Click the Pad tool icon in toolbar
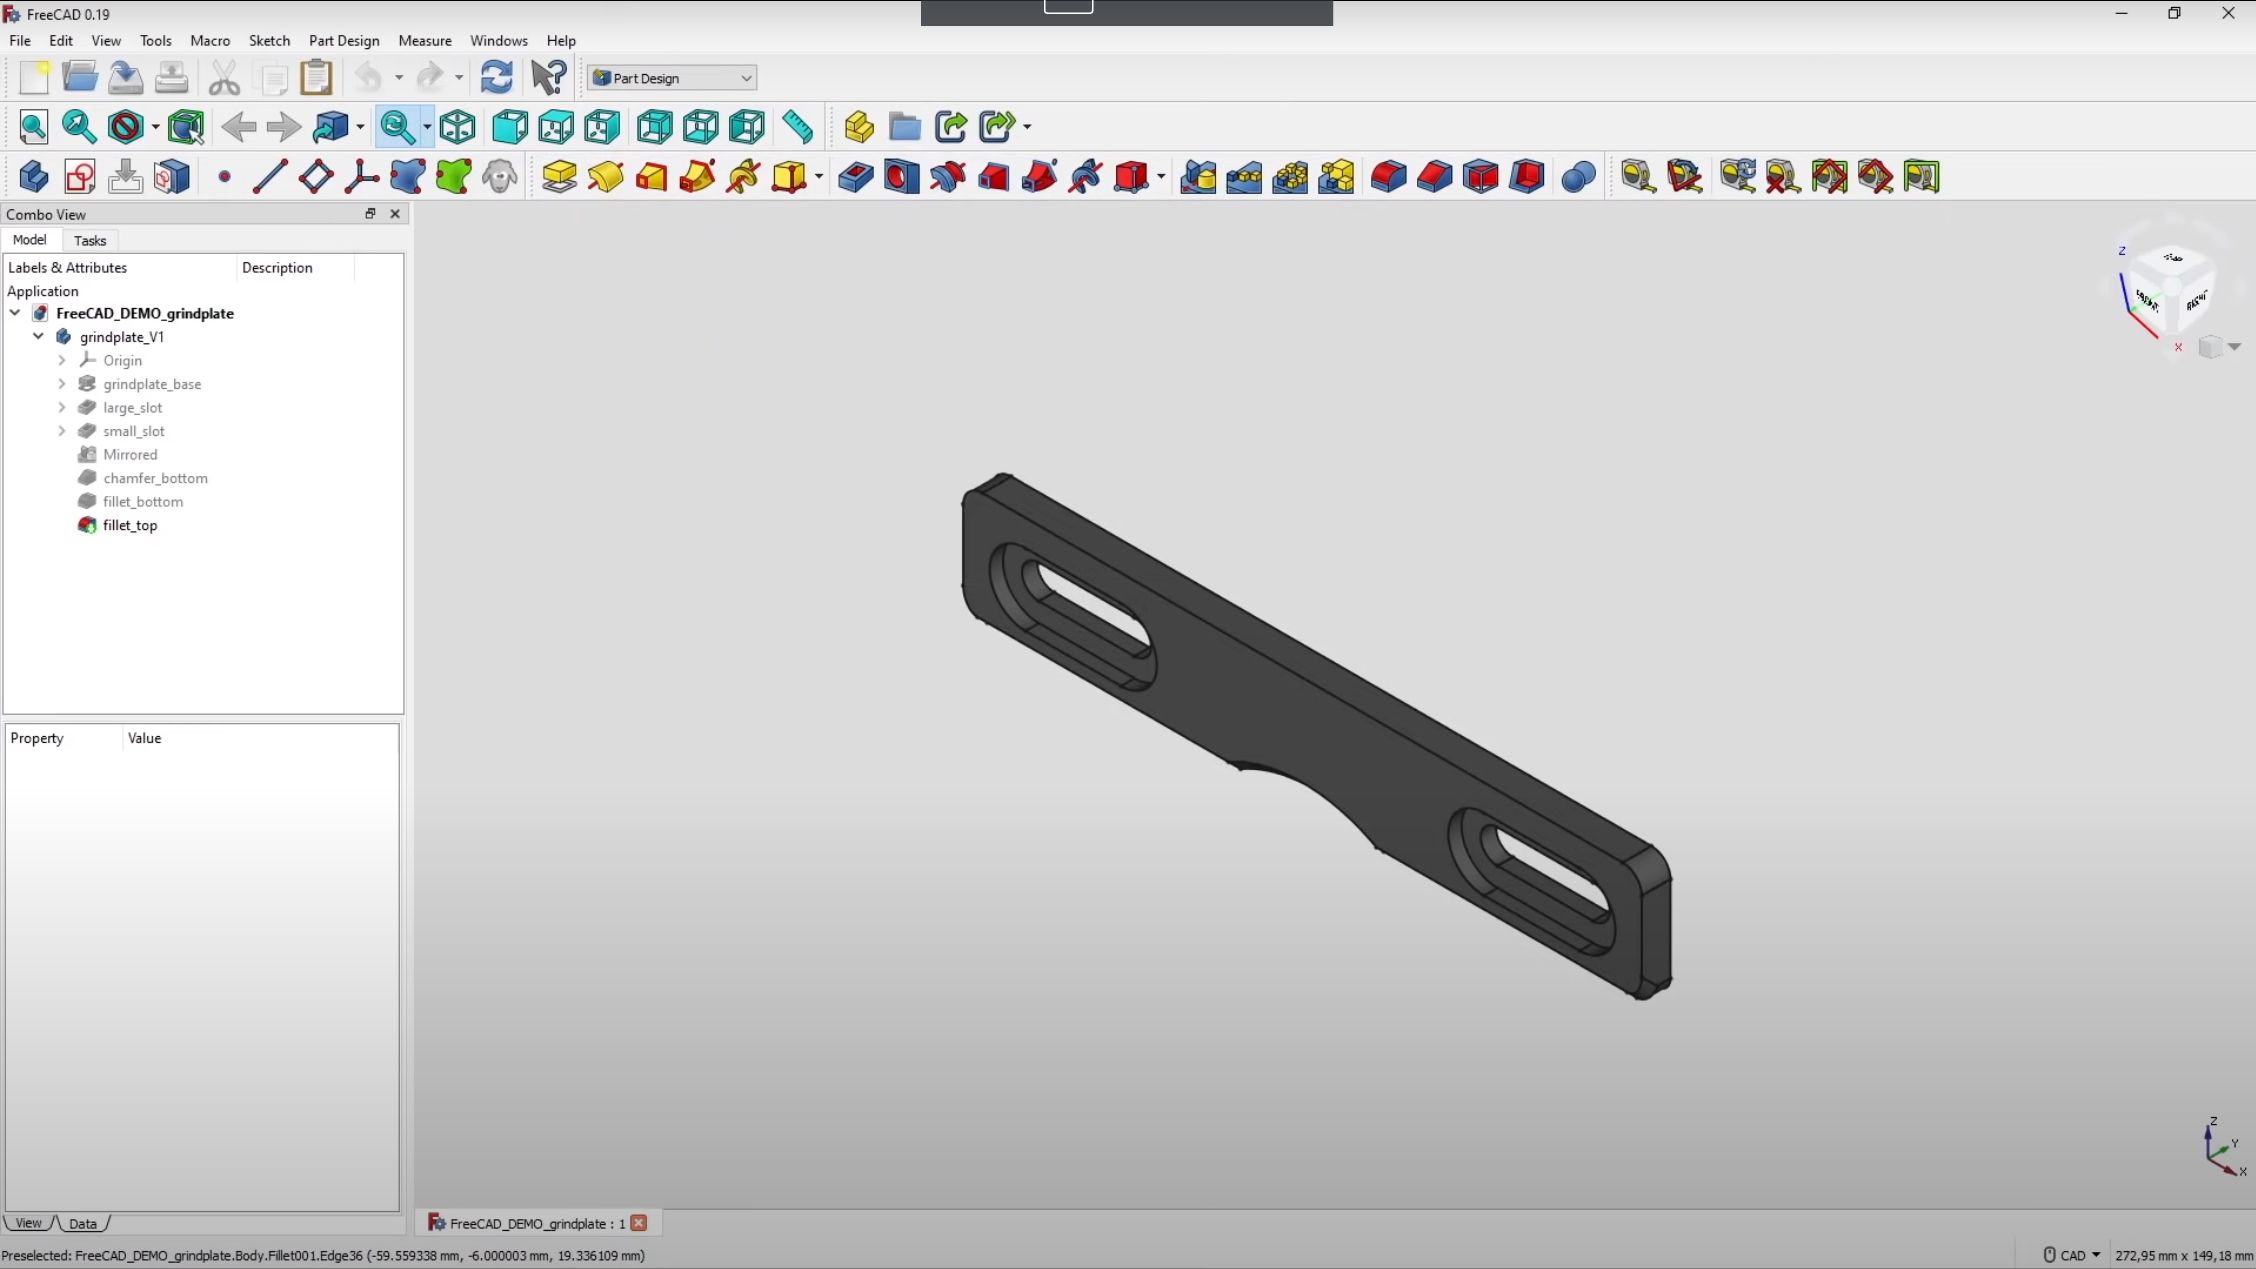 pos(559,177)
